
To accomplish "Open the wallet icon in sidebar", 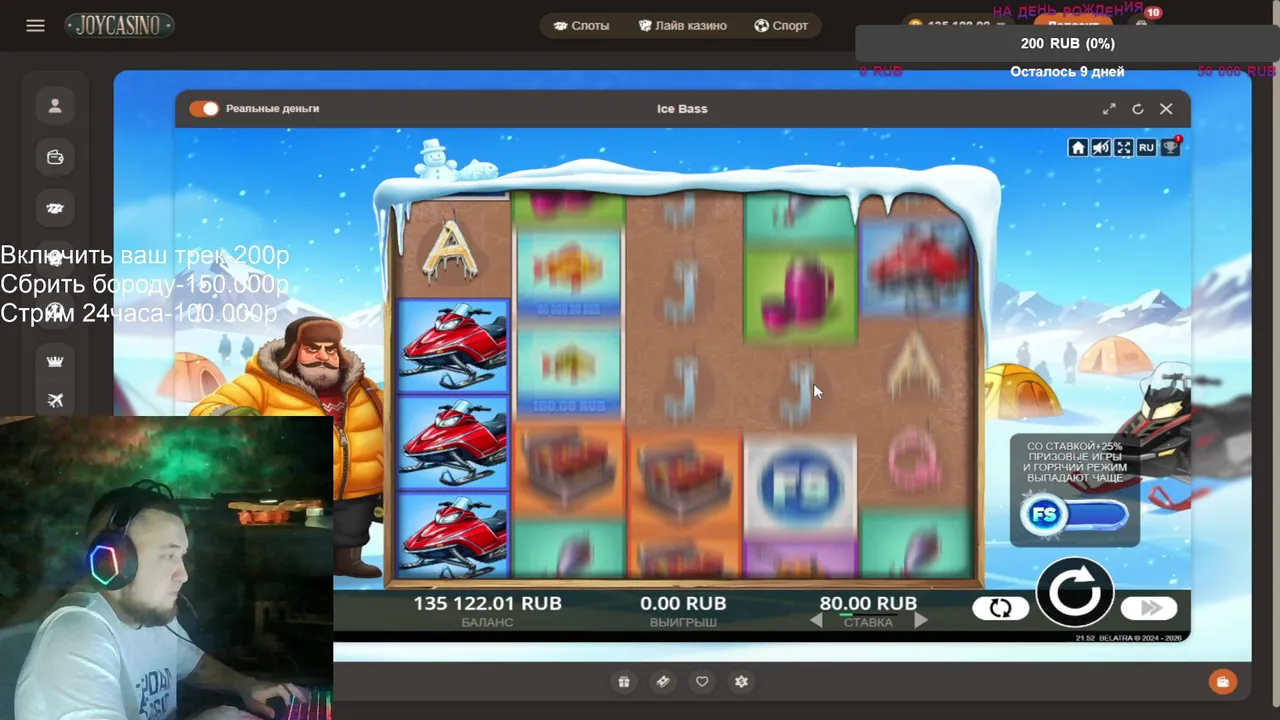I will click(55, 157).
